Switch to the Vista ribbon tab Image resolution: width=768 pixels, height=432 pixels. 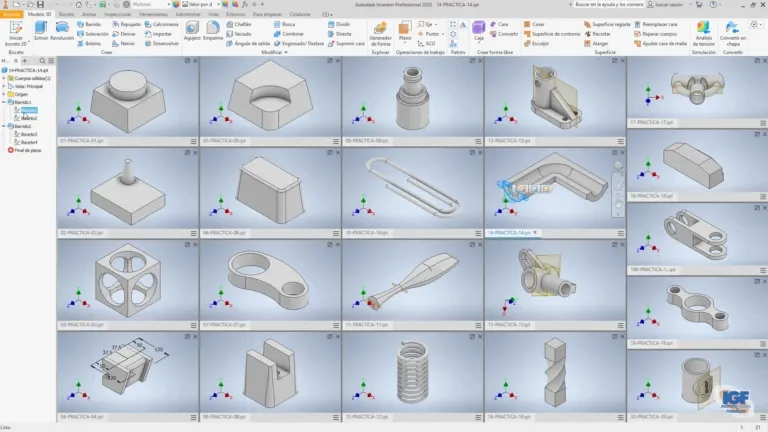214,14
